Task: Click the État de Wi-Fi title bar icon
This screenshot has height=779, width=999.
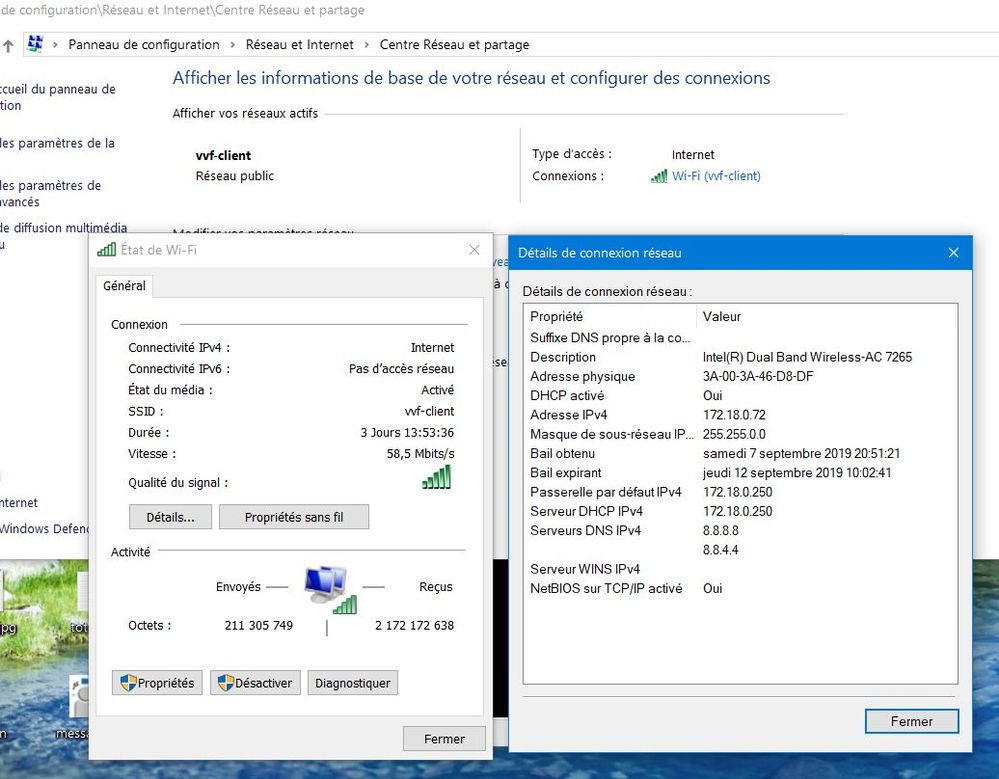Action: (x=106, y=250)
